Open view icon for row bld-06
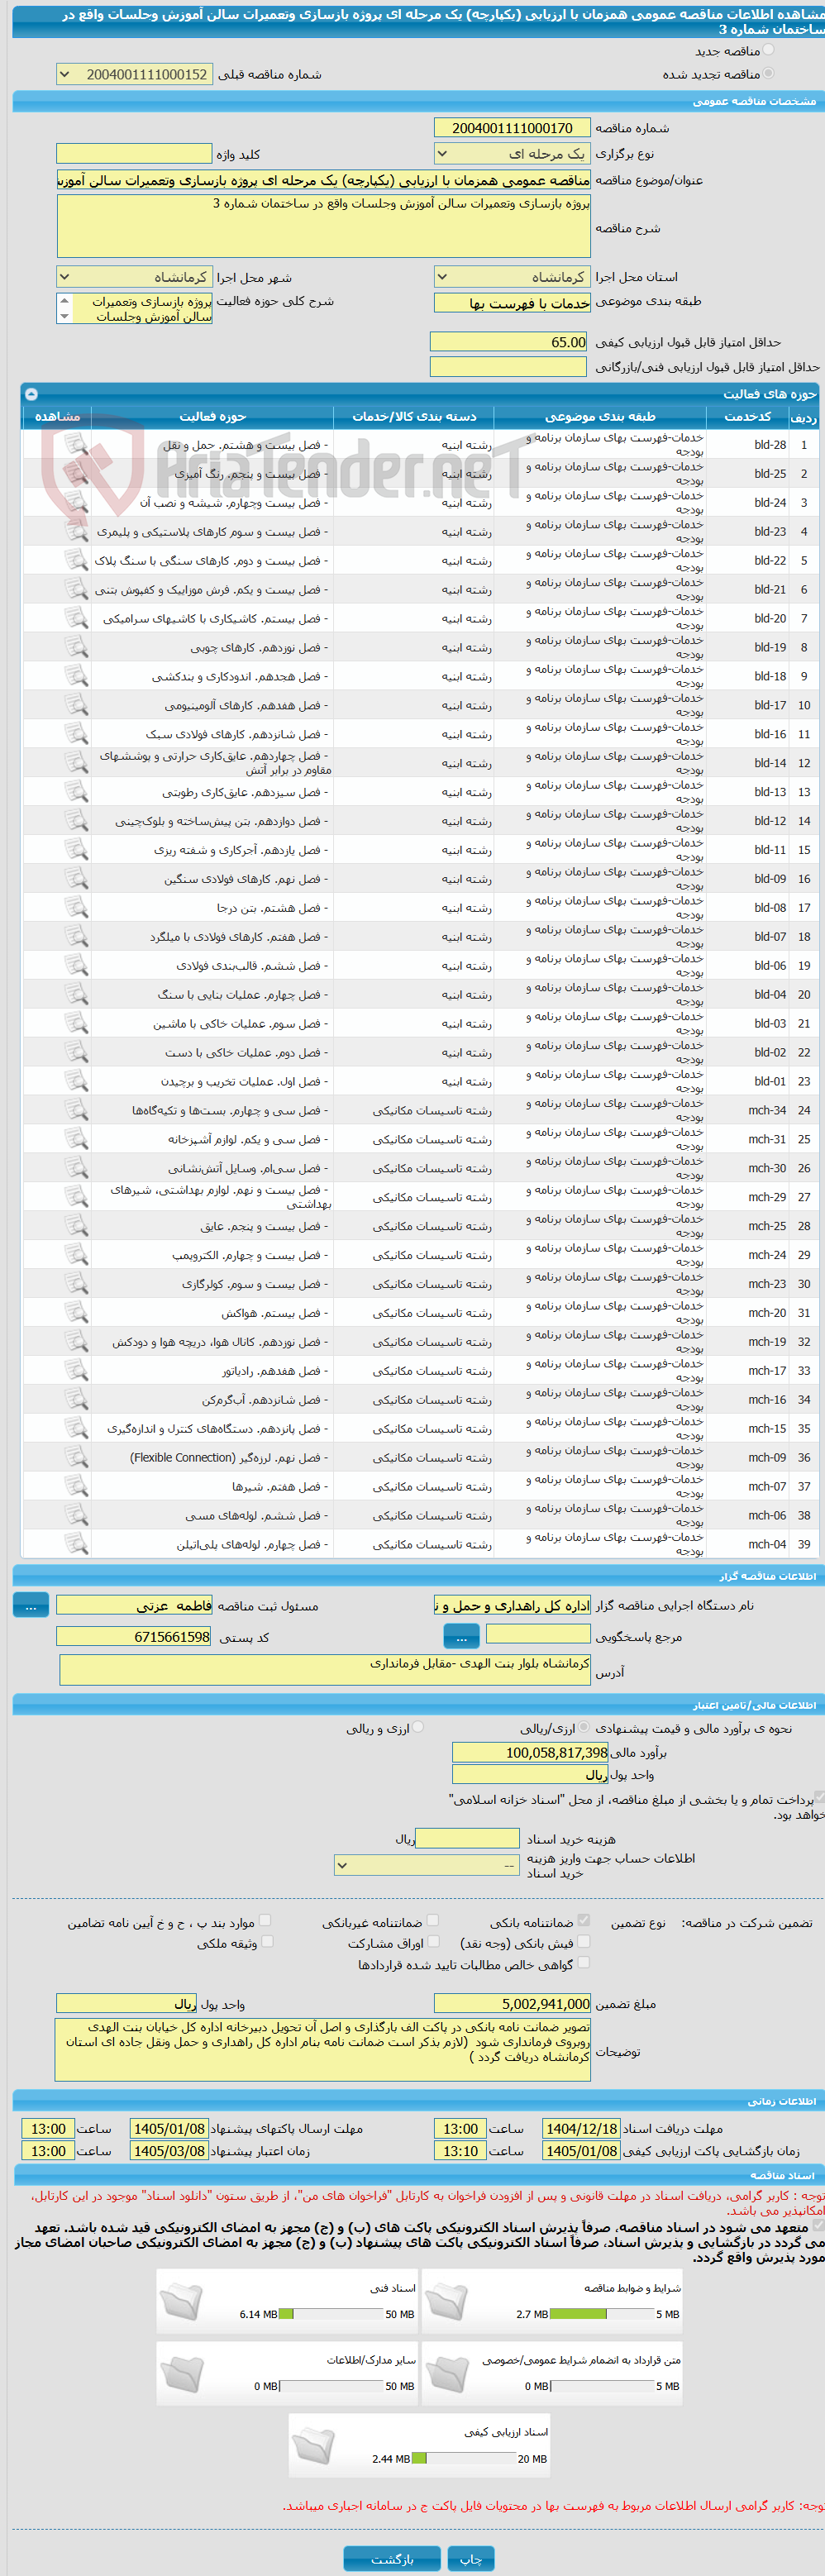Viewport: 825px width, 2576px height. [x=76, y=966]
